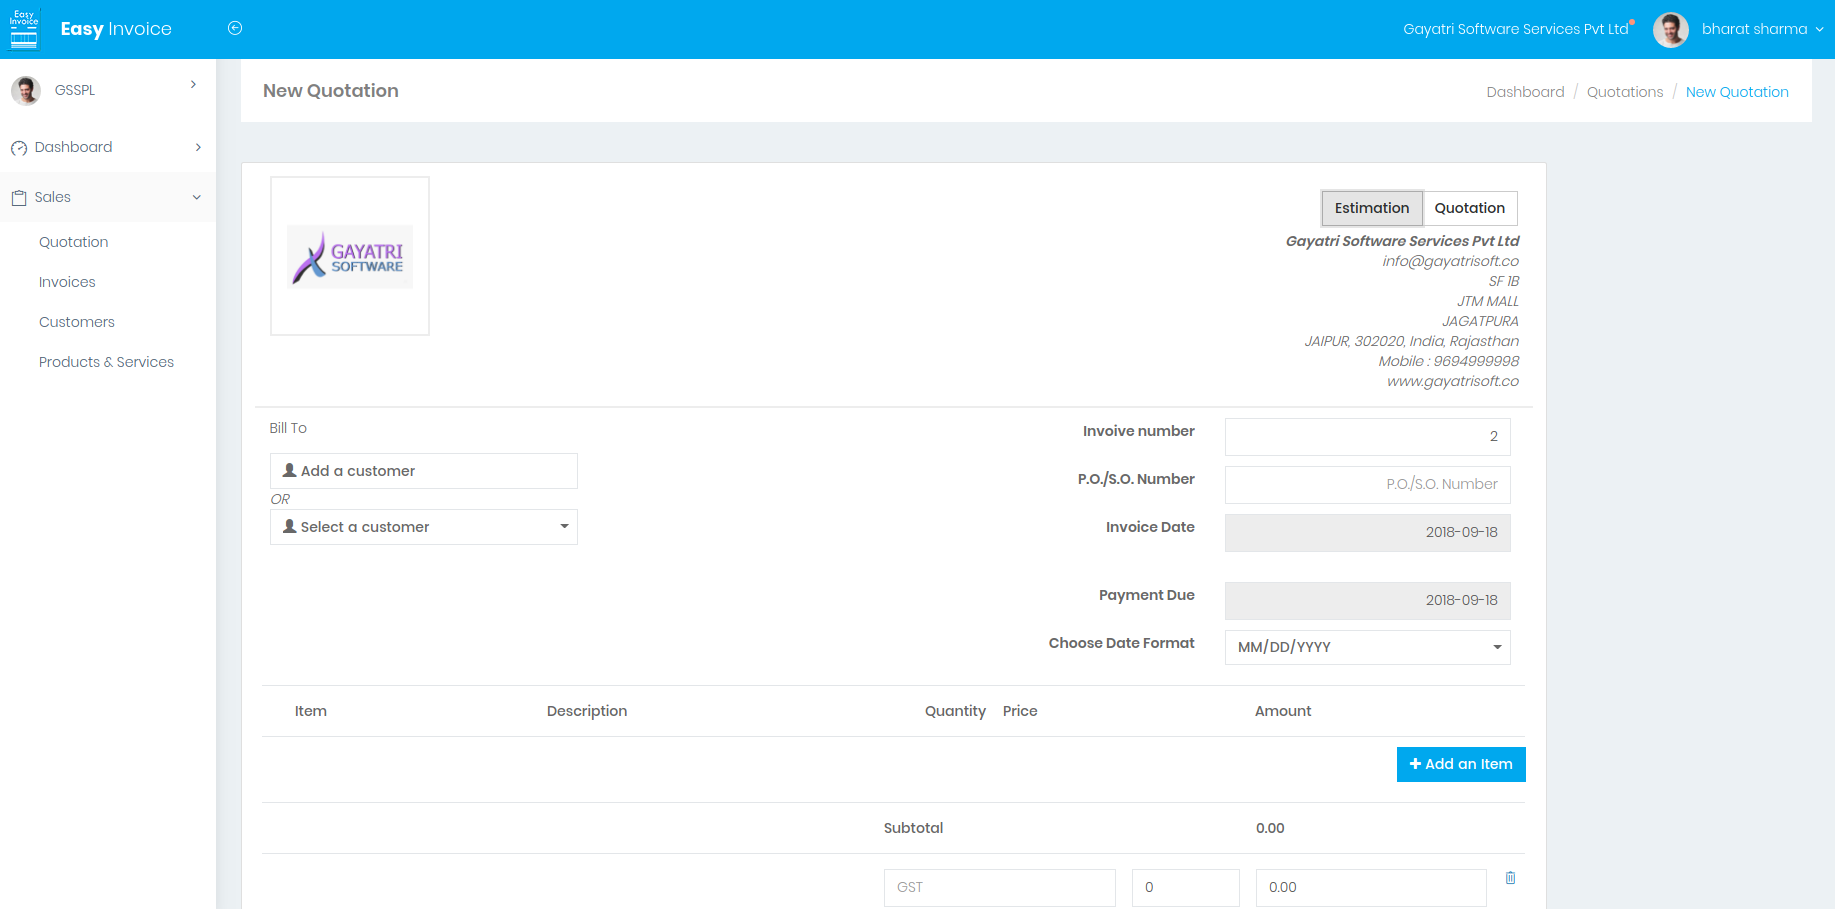Click the person icon in Select a customer field
The width and height of the screenshot is (1835, 909).
pos(289,526)
